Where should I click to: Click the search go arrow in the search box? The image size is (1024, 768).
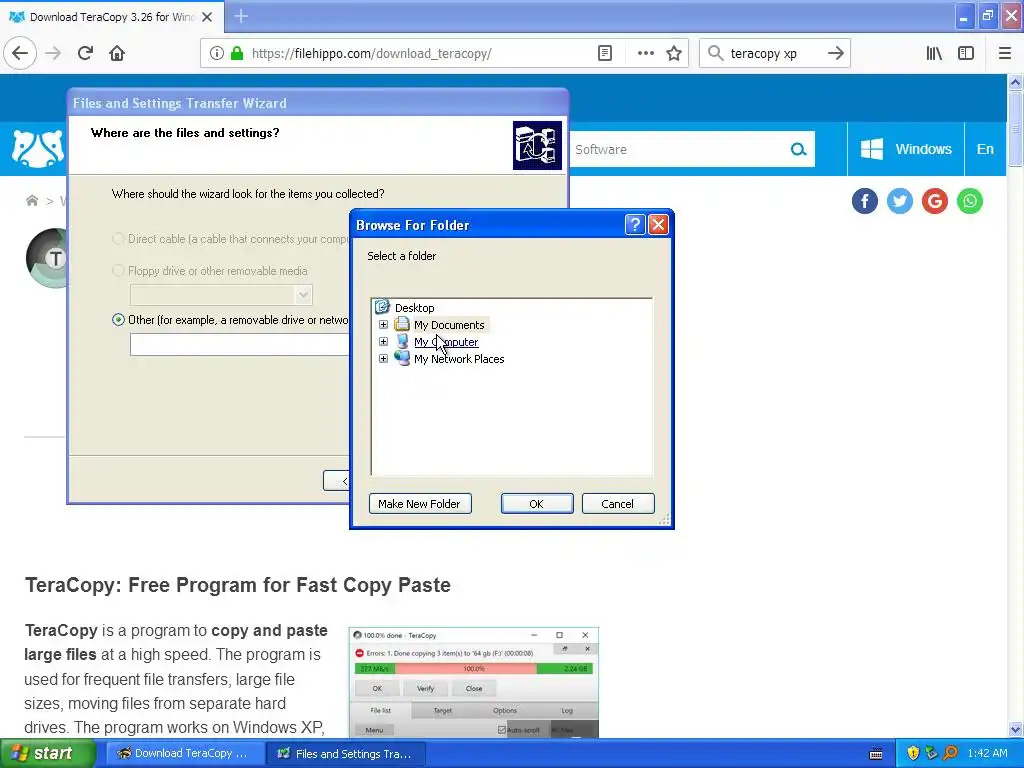[835, 53]
